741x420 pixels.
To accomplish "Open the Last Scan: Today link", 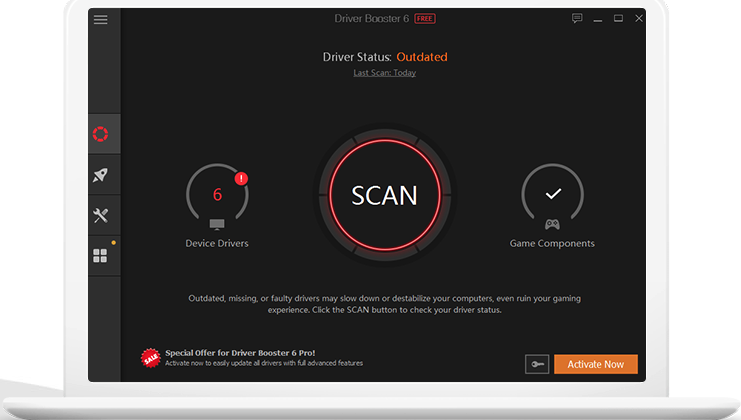I will [385, 73].
